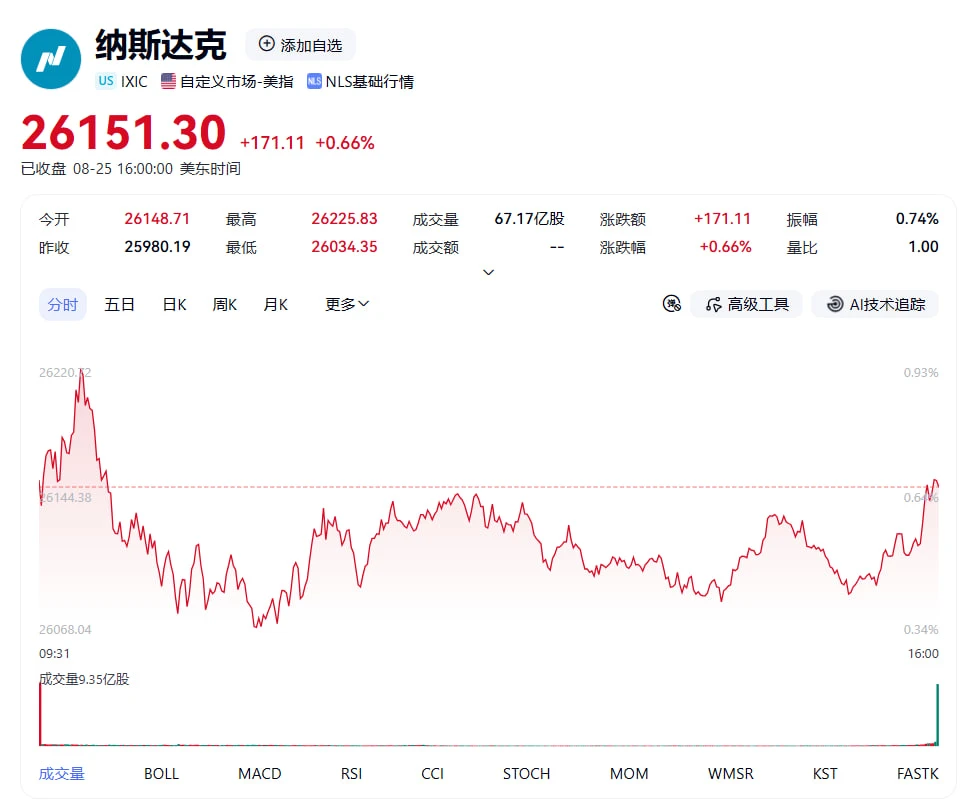Select the KST indicator tab
This screenshot has width=969, height=808.
click(825, 773)
